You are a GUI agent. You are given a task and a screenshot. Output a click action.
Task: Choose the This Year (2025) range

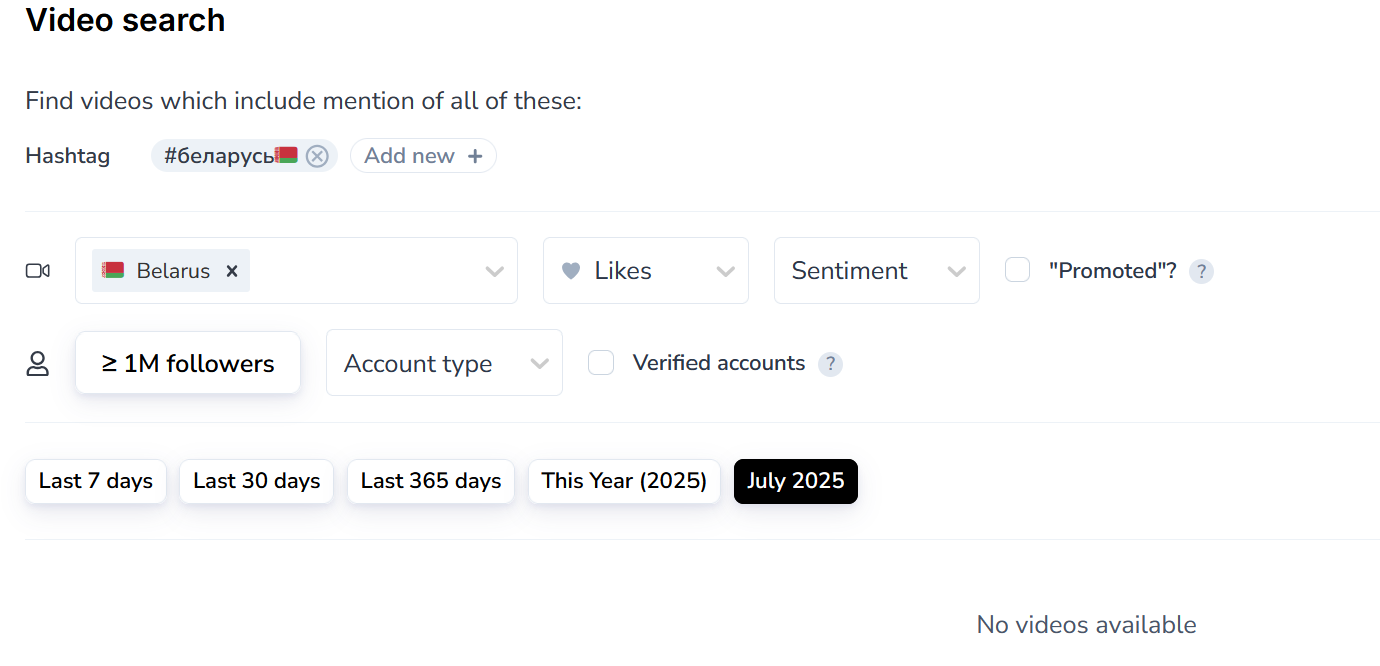624,481
